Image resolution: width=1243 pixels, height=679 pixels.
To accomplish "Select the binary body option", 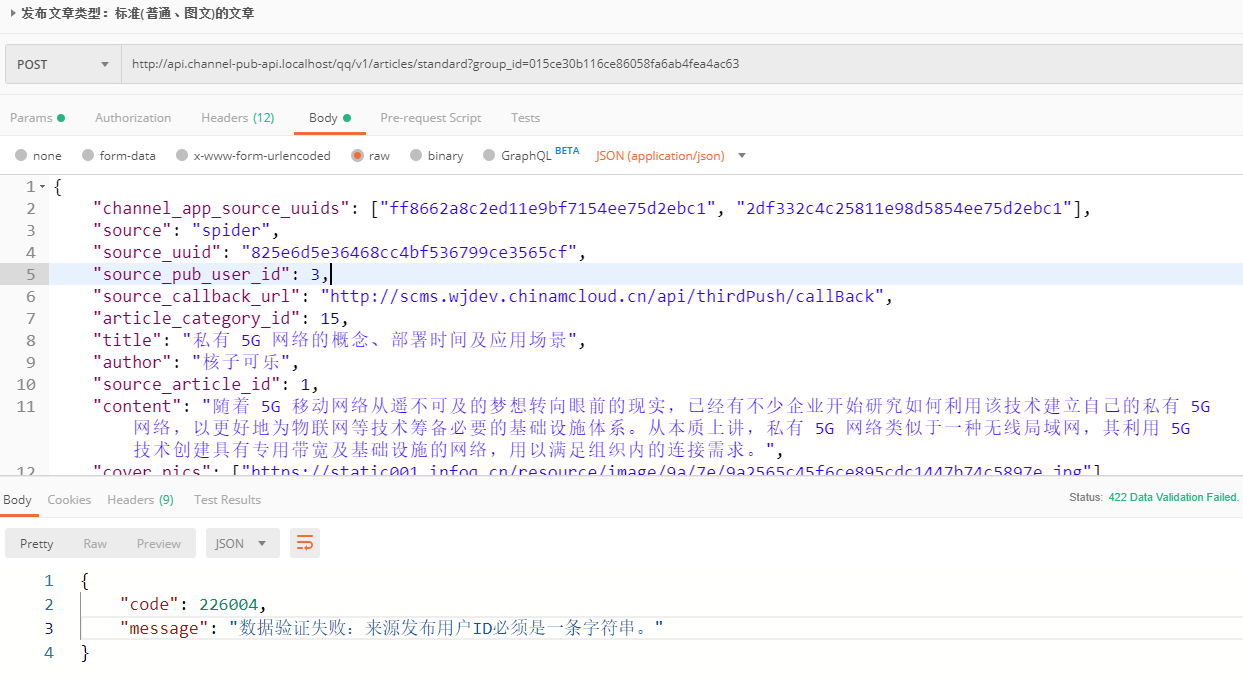I will click(436, 156).
